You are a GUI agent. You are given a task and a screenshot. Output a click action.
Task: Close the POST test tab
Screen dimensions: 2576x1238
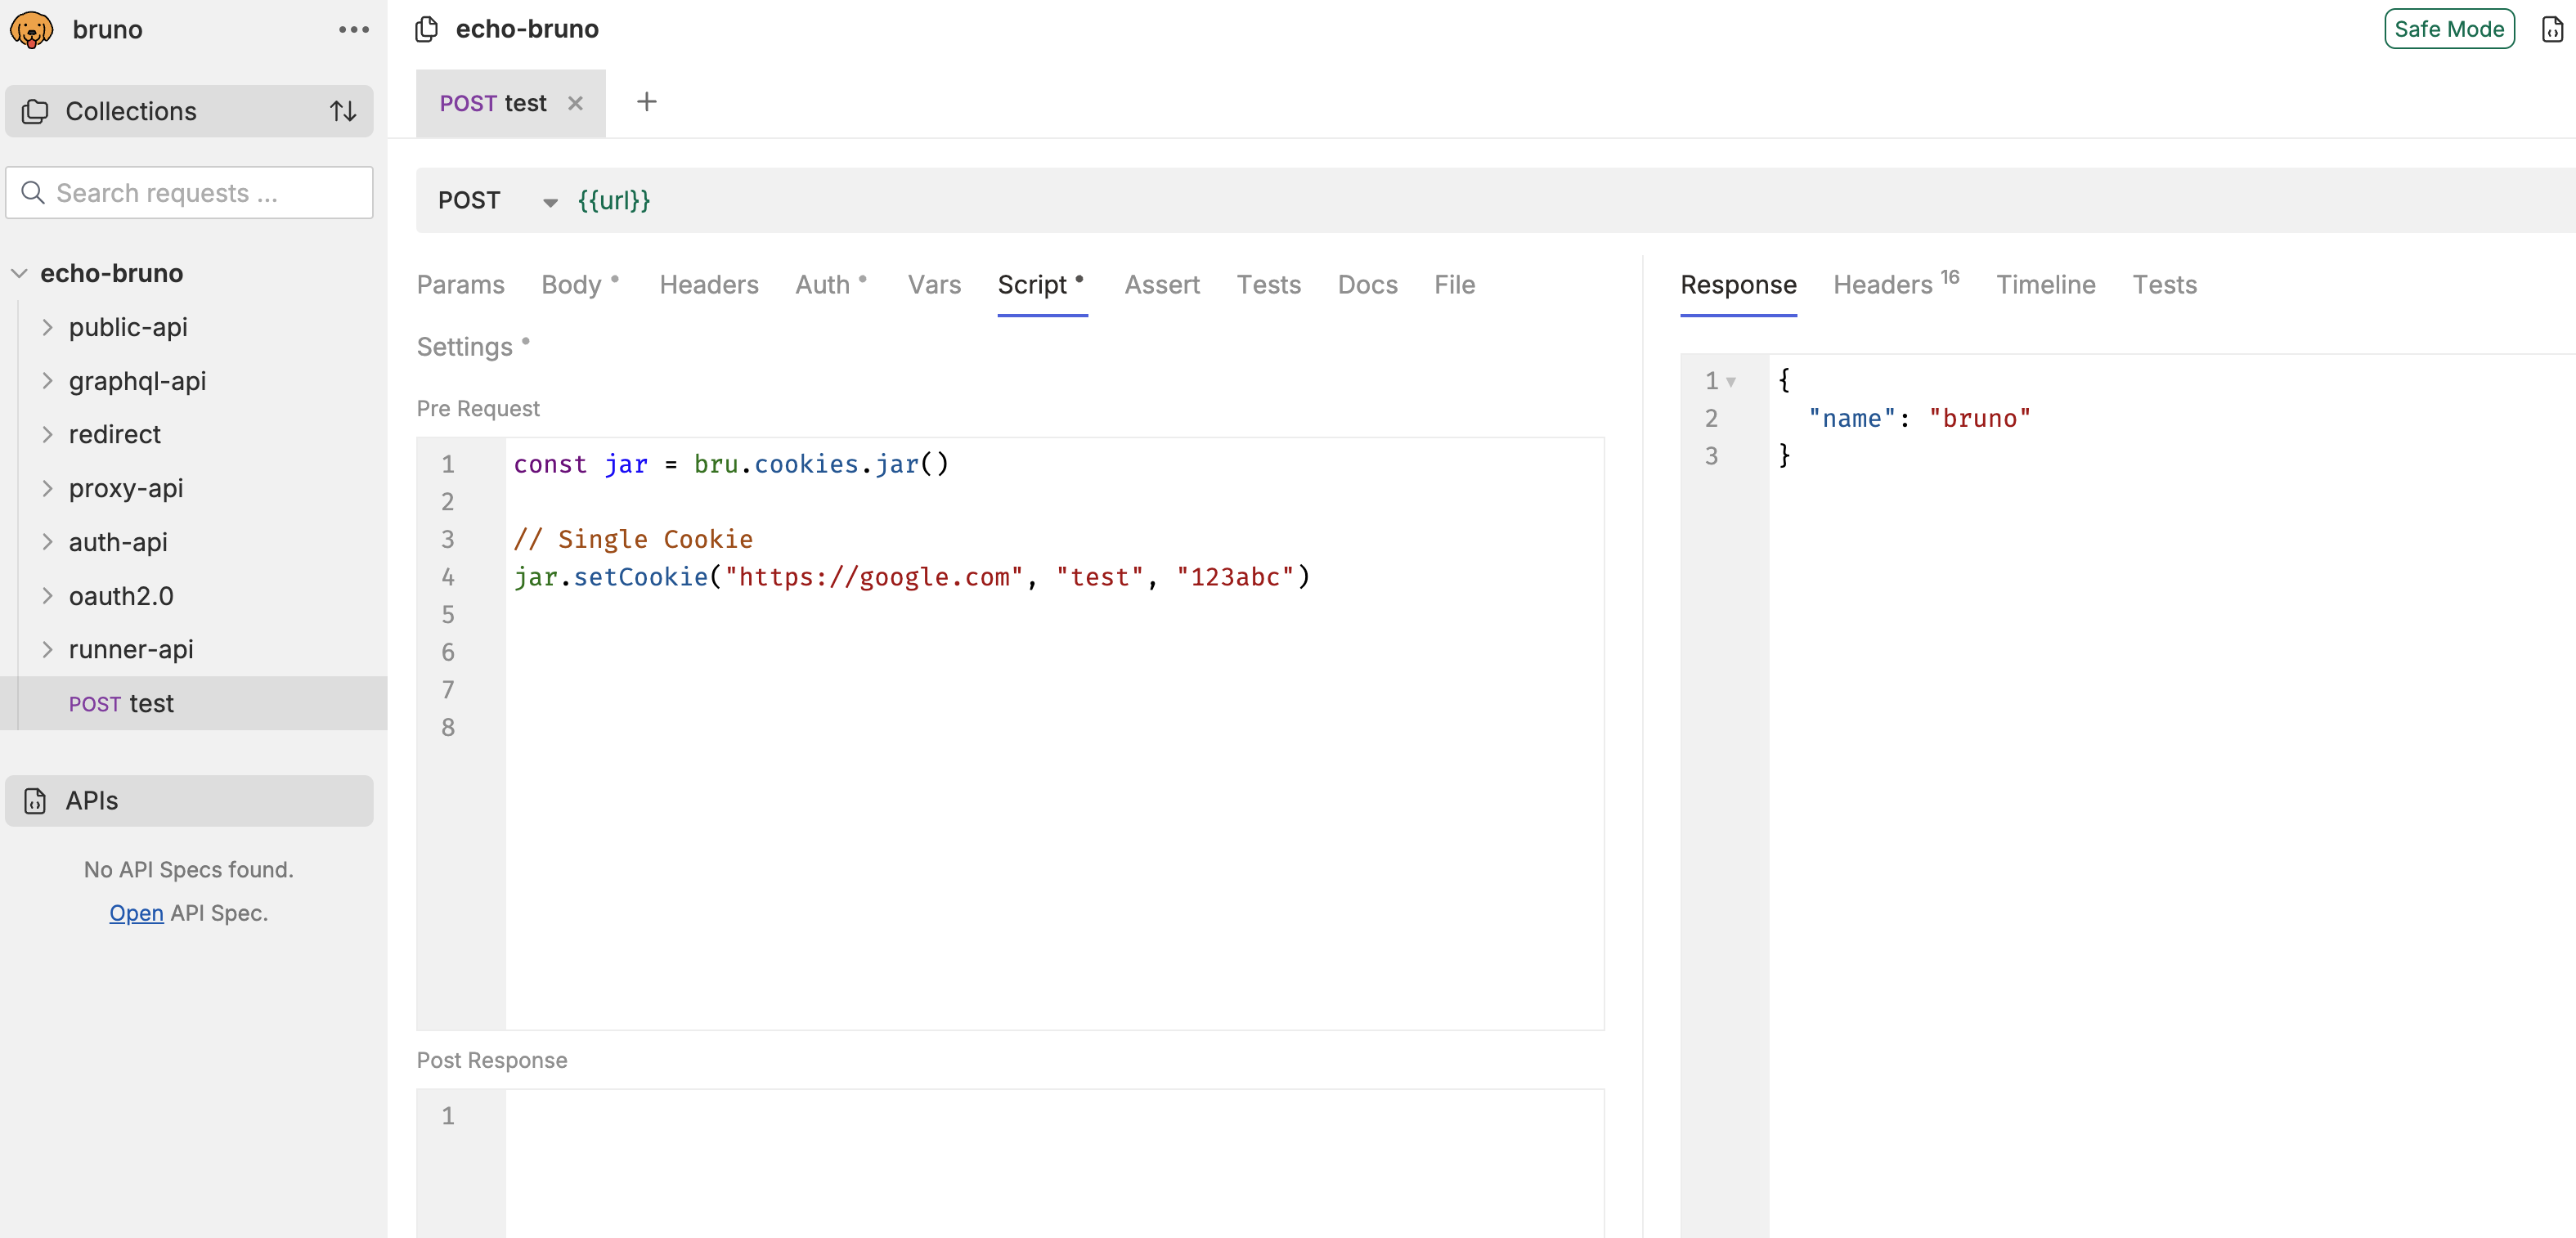576,103
